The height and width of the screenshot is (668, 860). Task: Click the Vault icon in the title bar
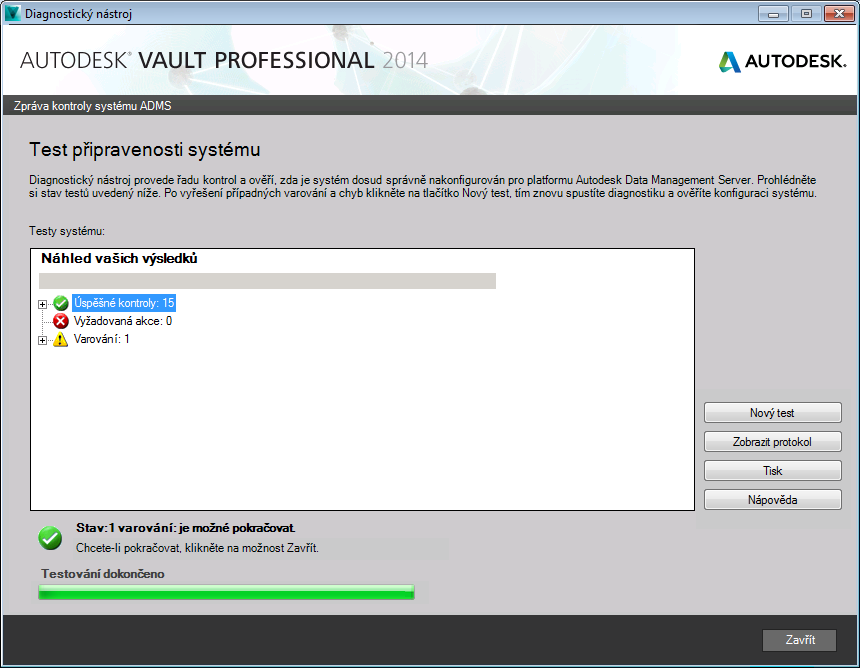coord(12,13)
